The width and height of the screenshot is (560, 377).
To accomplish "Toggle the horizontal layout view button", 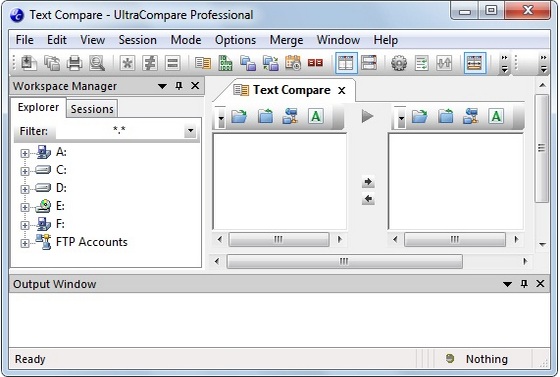I will point(369,63).
